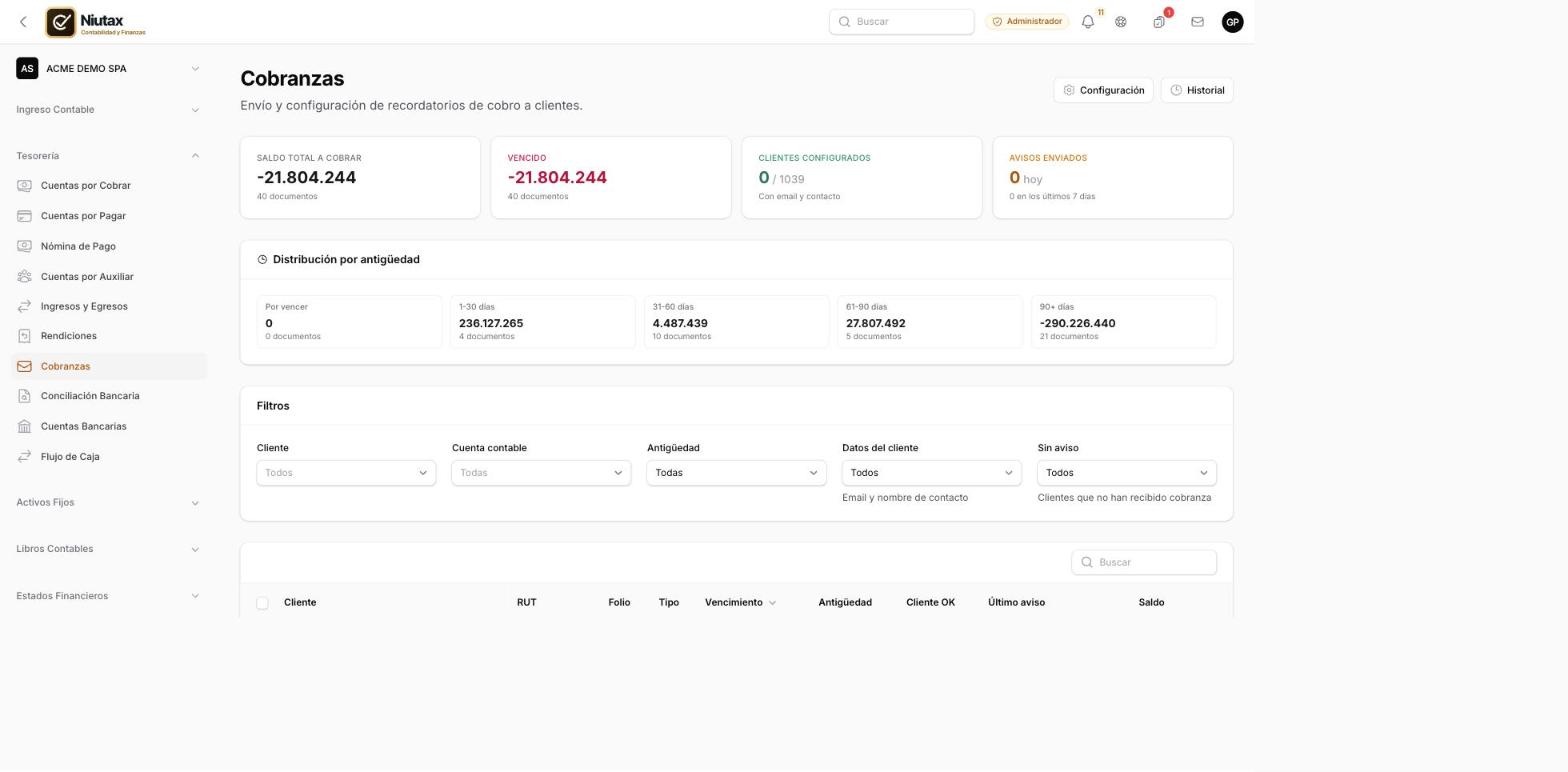1568x772 pixels.
Task: Open the Cuenta contable filter dropdown
Action: coord(541,473)
